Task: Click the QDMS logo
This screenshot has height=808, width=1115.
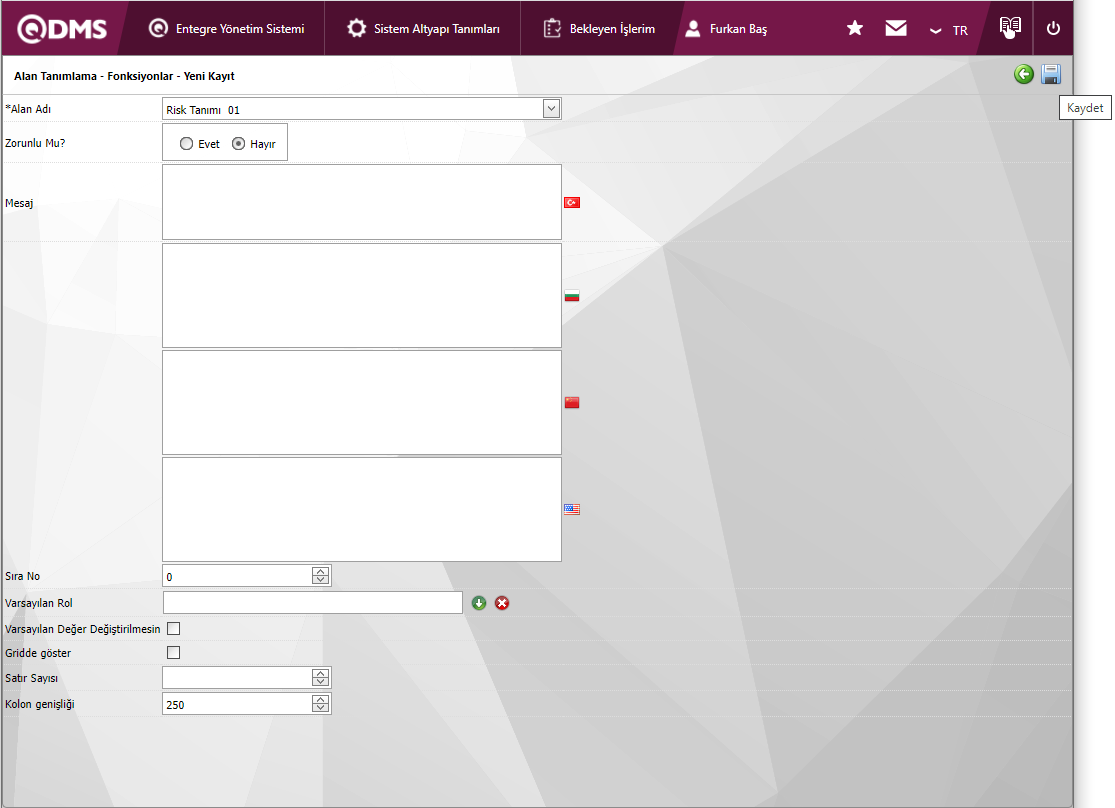Action: [x=62, y=29]
